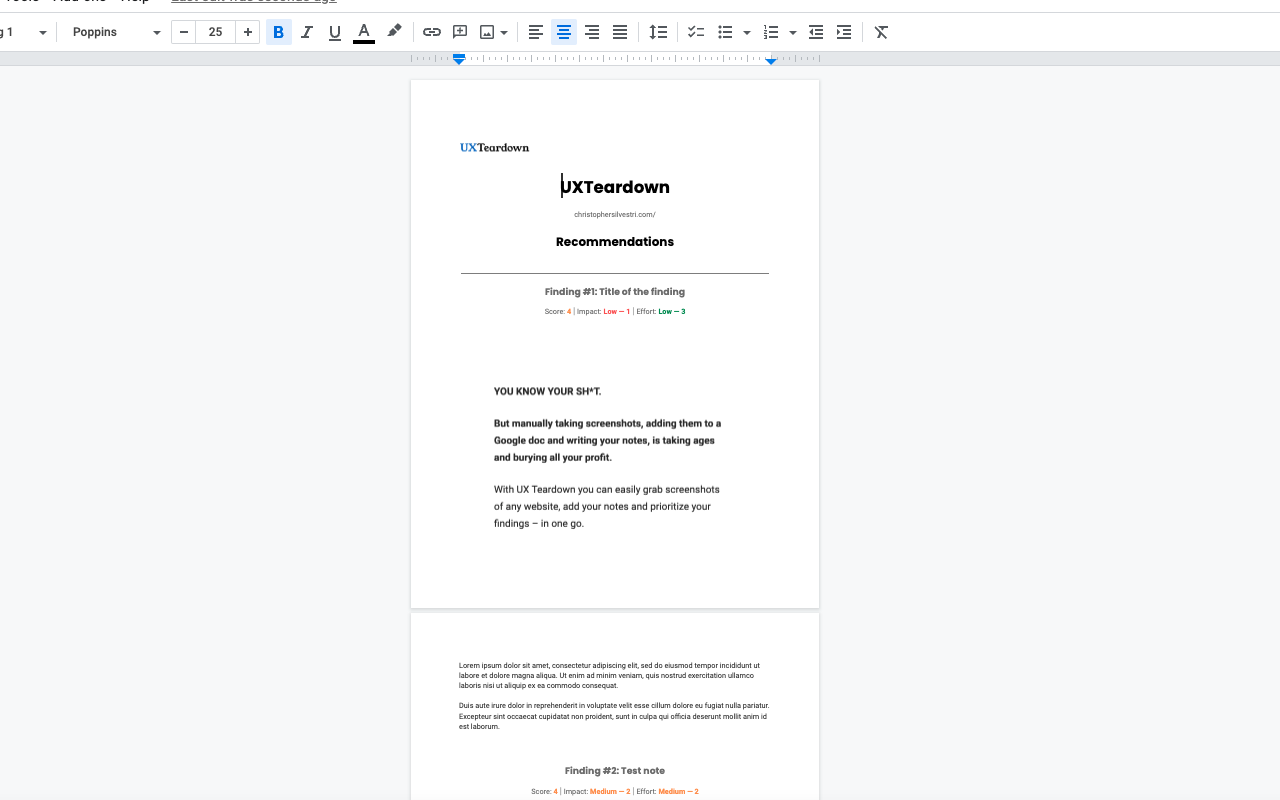The image size is (1280, 800).
Task: Insert a checklist
Action: pyautogui.click(x=696, y=32)
